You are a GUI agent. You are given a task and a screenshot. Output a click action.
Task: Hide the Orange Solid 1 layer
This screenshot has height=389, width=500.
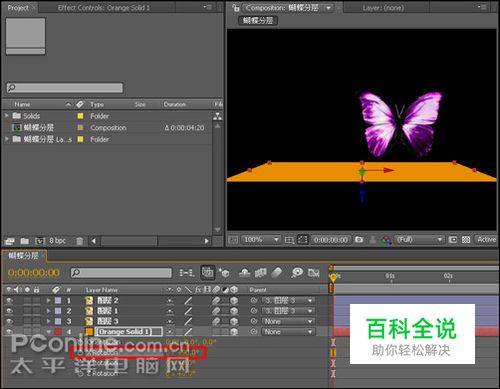(9, 332)
